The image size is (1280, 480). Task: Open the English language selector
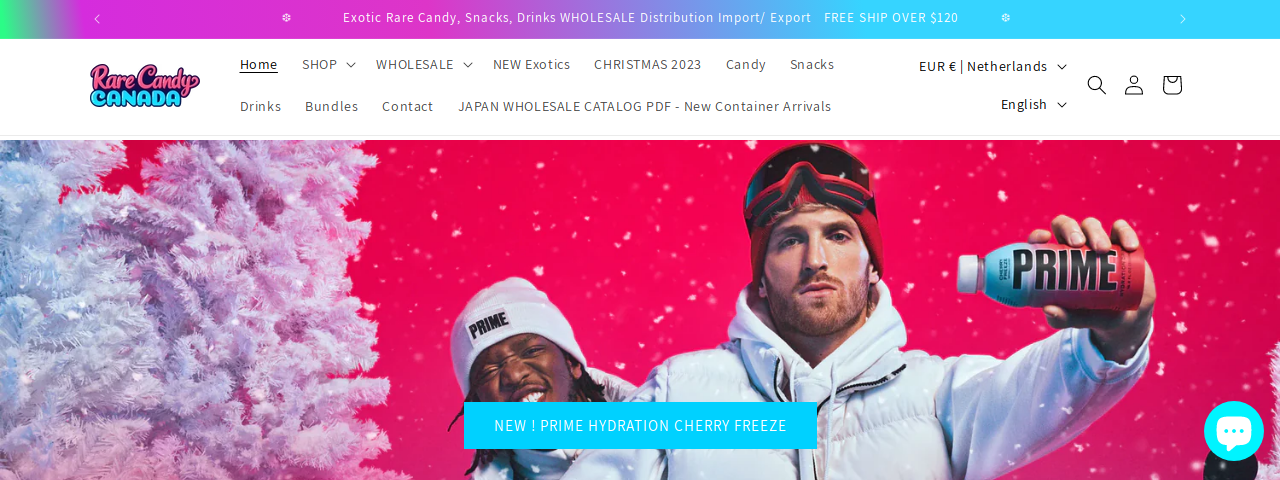[1034, 104]
